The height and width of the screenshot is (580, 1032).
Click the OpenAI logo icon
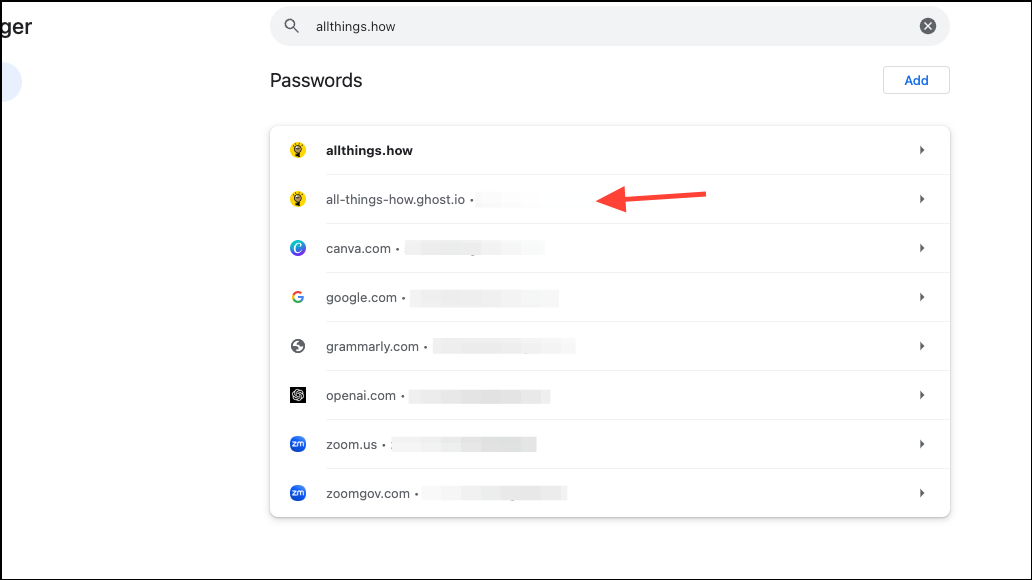pyautogui.click(x=298, y=395)
